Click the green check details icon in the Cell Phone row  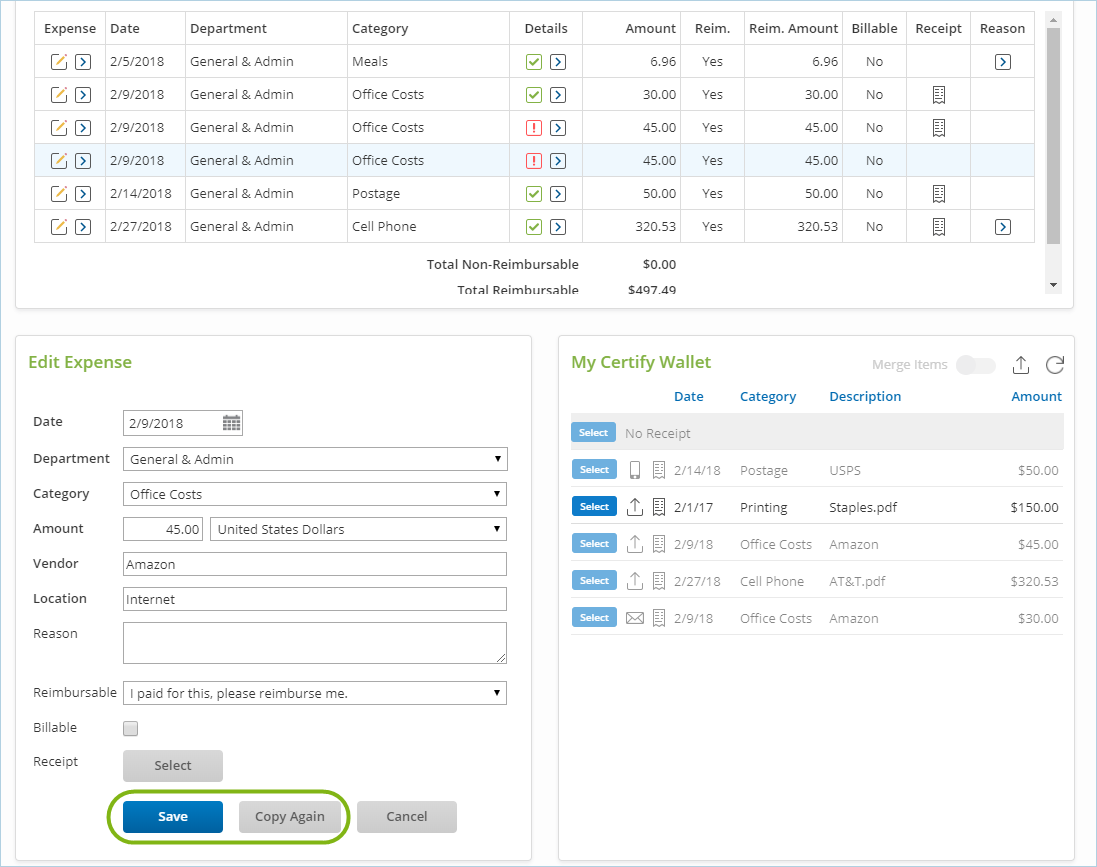[534, 226]
